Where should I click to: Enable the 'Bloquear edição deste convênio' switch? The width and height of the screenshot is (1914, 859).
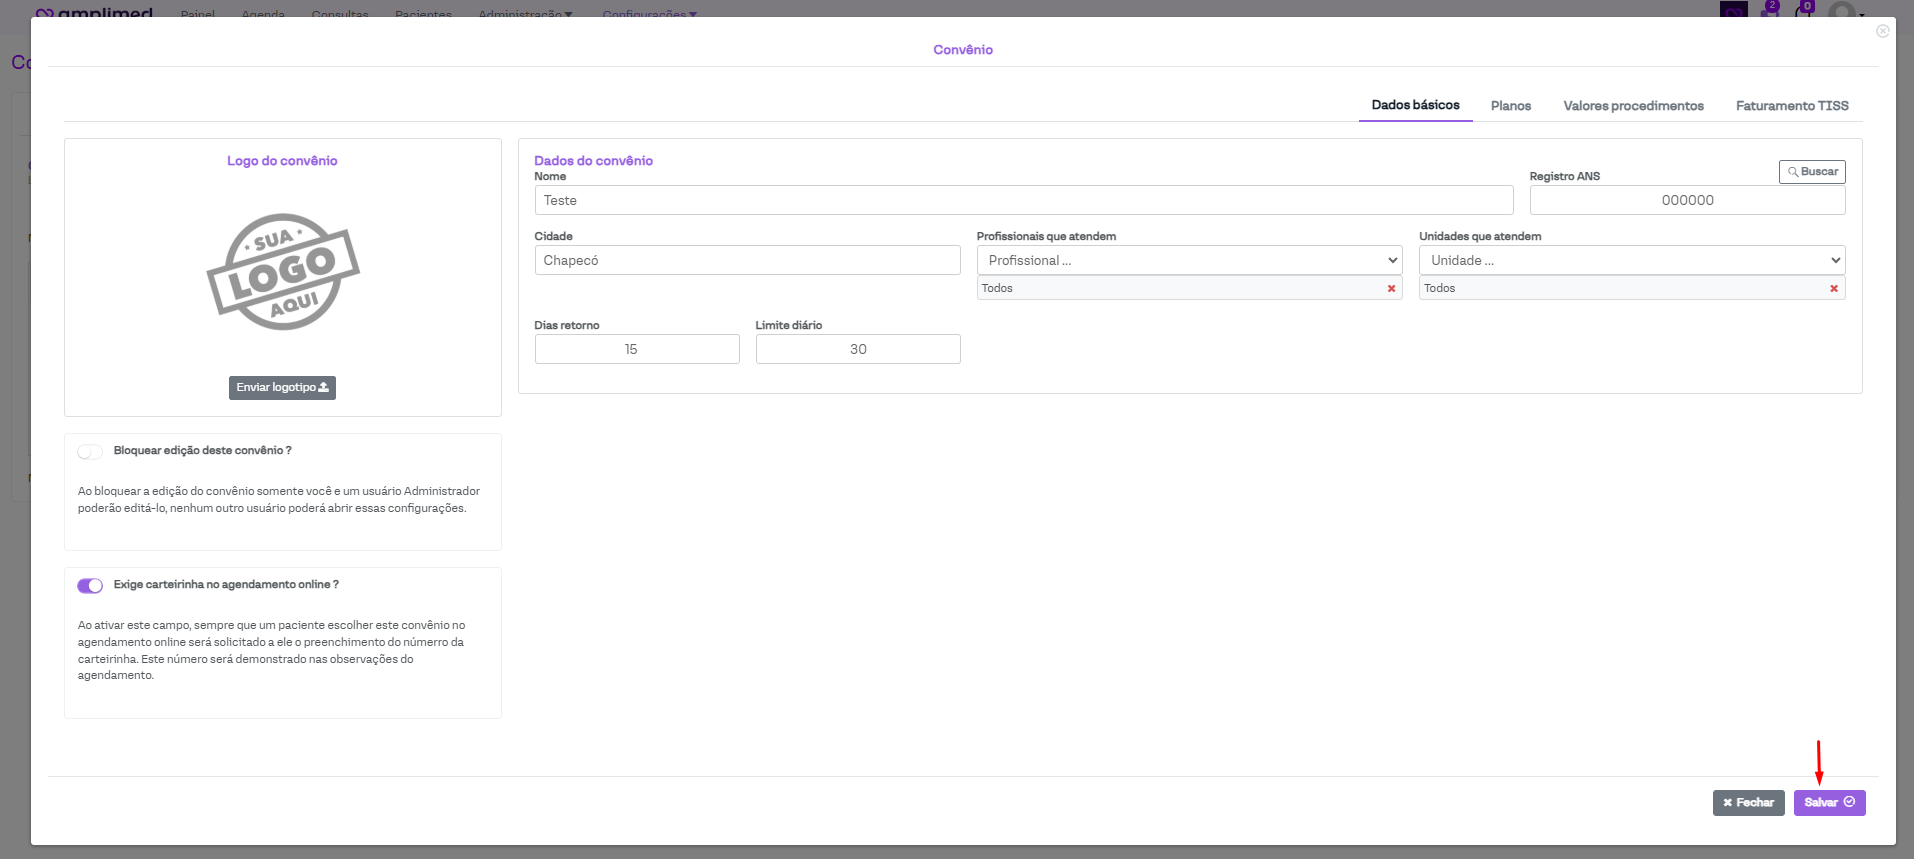(90, 452)
